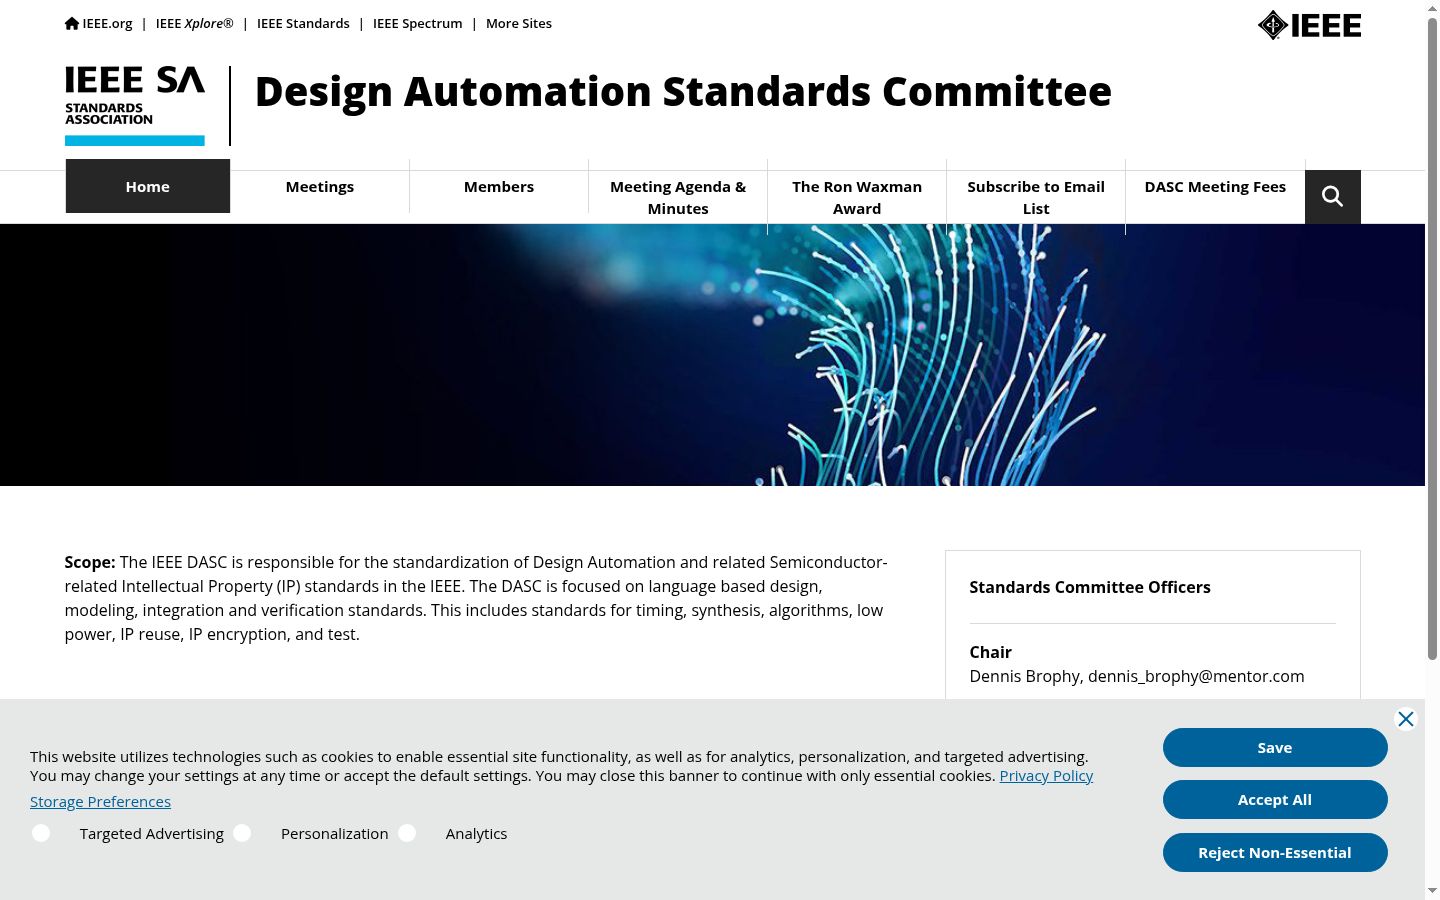Screen dimensions: 1440x900
Task: Open the Meetings menu item
Action: tap(320, 186)
